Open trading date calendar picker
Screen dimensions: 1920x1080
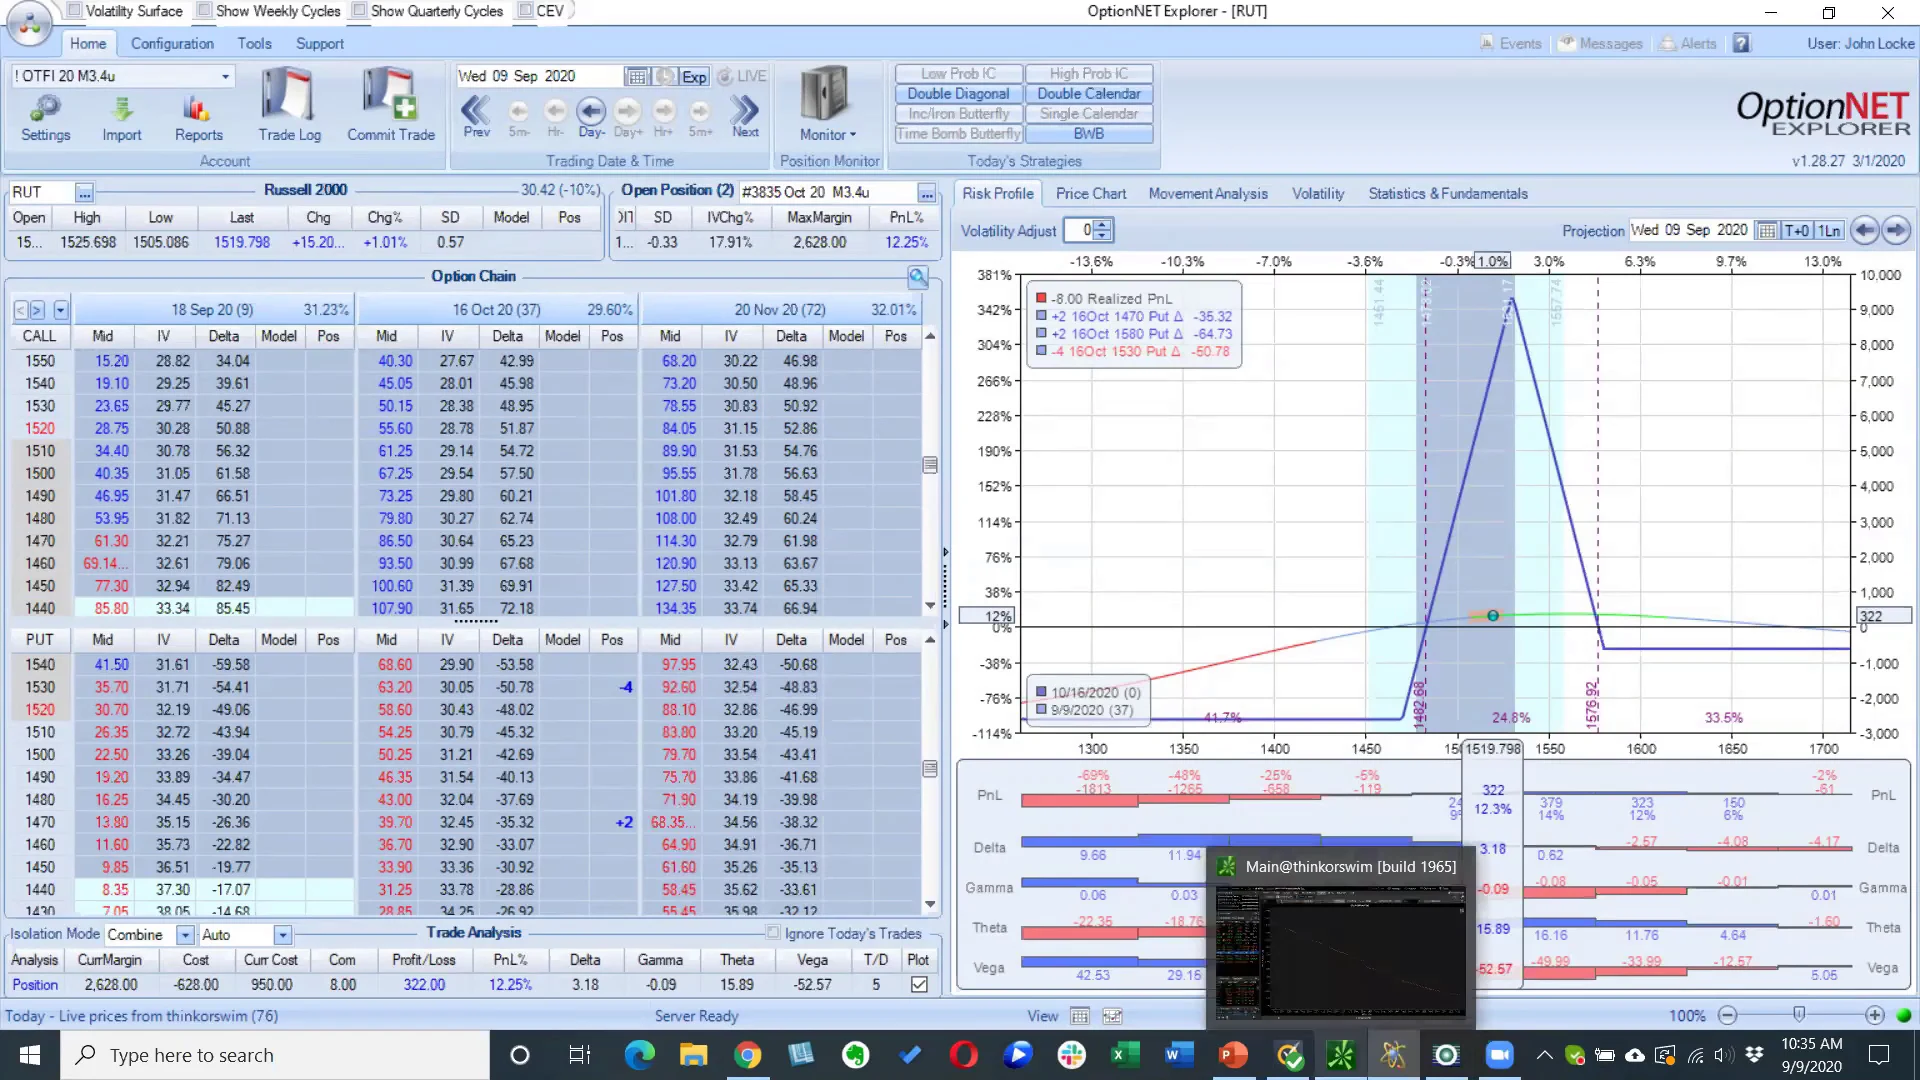tap(637, 76)
